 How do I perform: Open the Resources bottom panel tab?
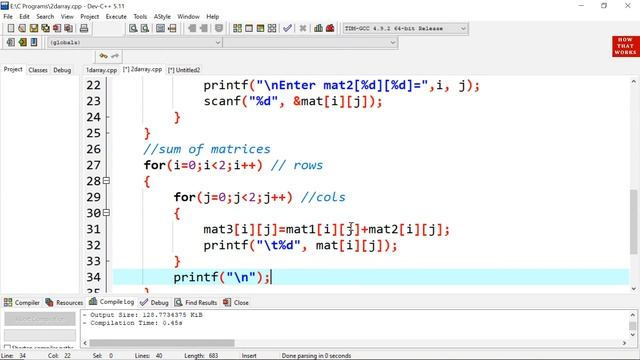coord(64,302)
